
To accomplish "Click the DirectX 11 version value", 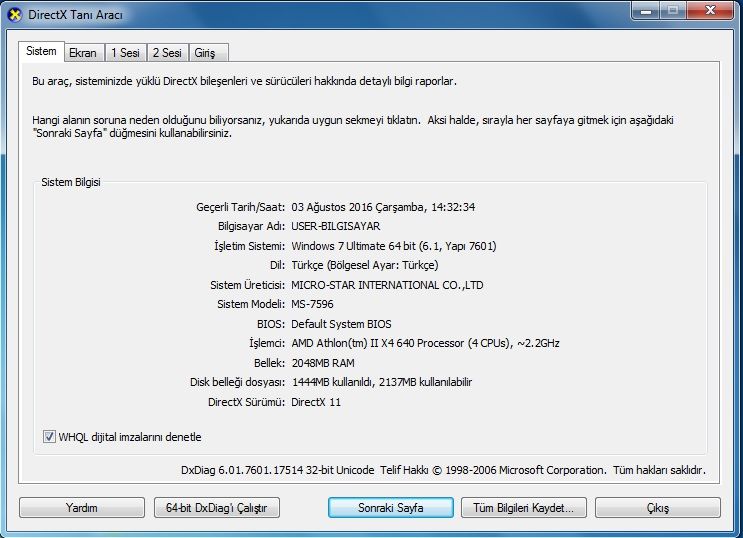I will (316, 402).
